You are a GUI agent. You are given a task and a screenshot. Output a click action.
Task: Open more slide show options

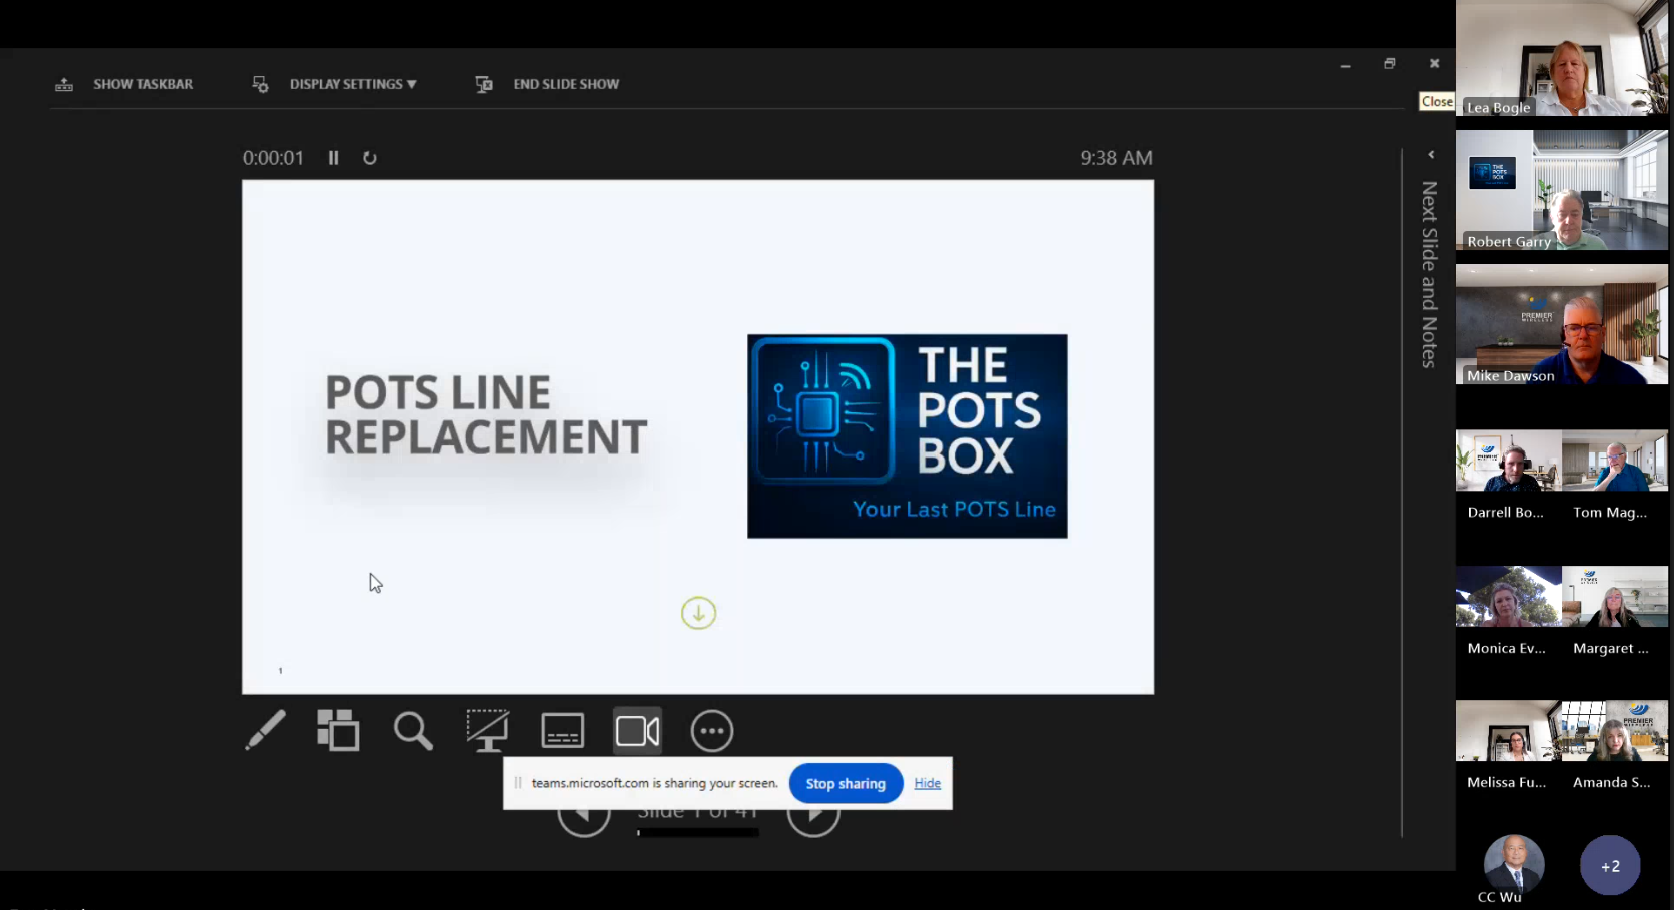click(712, 731)
